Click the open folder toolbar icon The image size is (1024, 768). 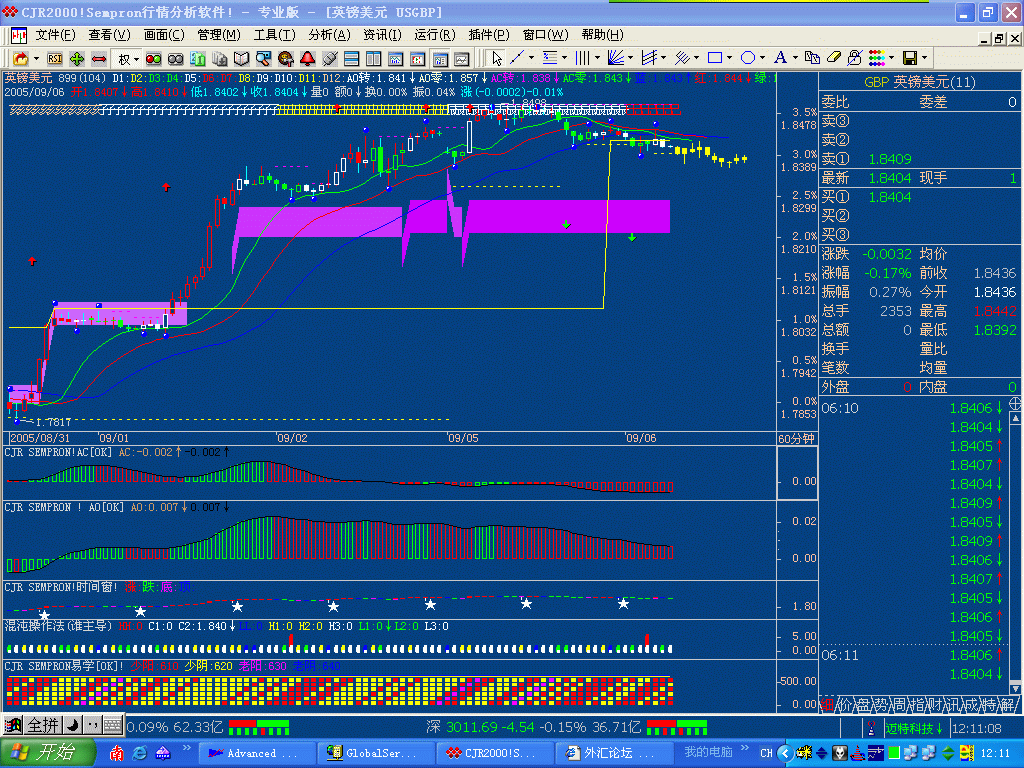(x=21, y=59)
